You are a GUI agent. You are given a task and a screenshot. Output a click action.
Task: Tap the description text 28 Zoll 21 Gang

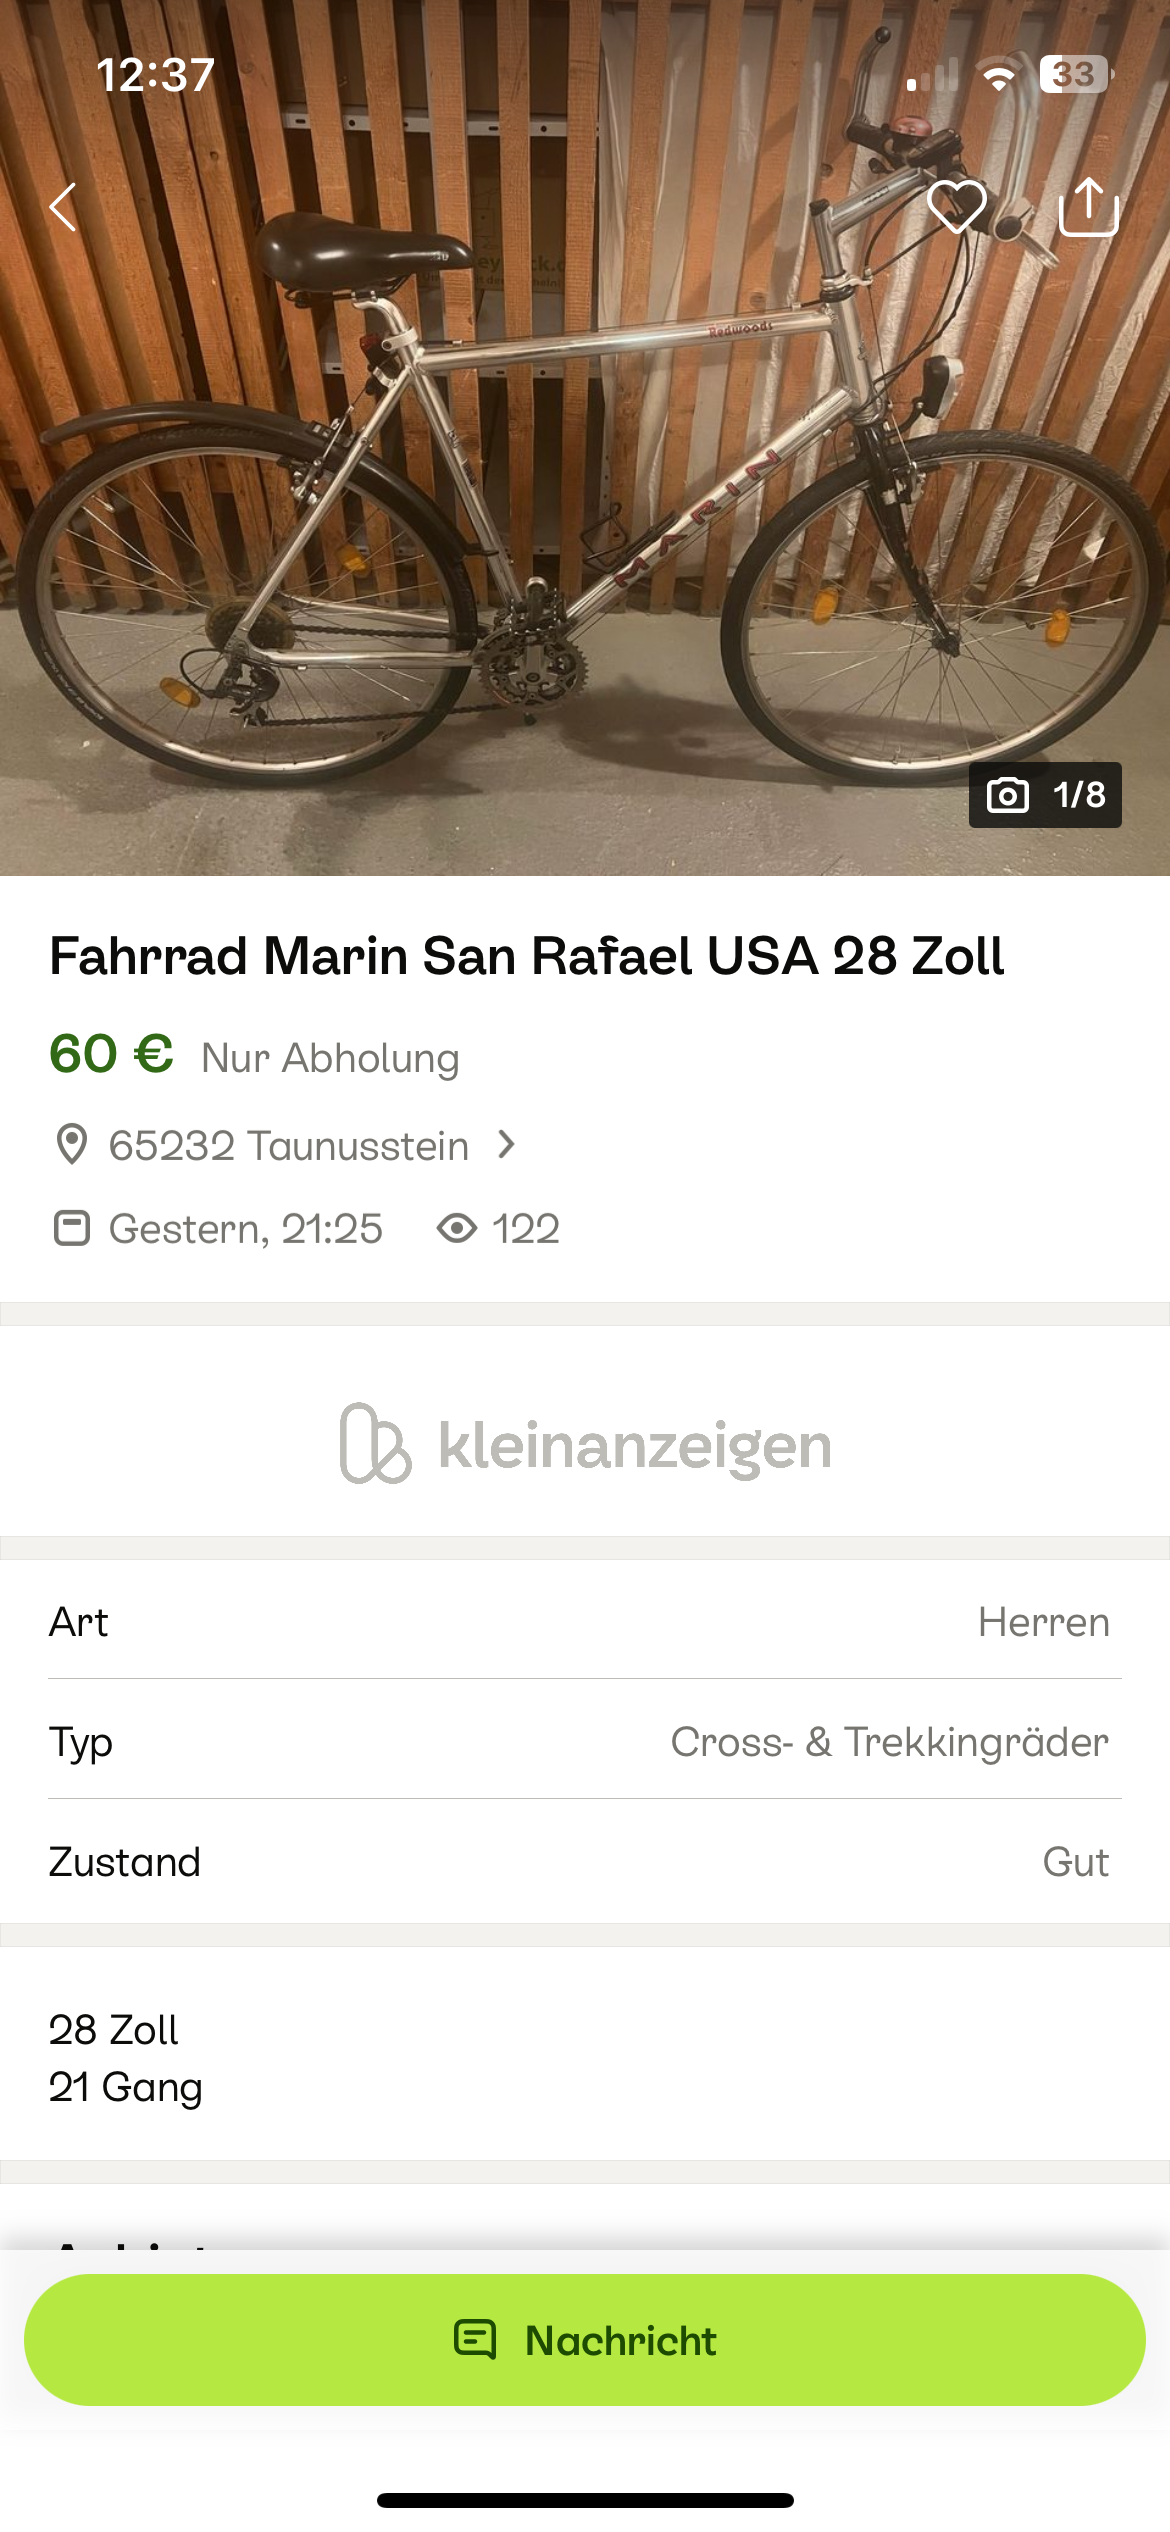click(126, 2058)
